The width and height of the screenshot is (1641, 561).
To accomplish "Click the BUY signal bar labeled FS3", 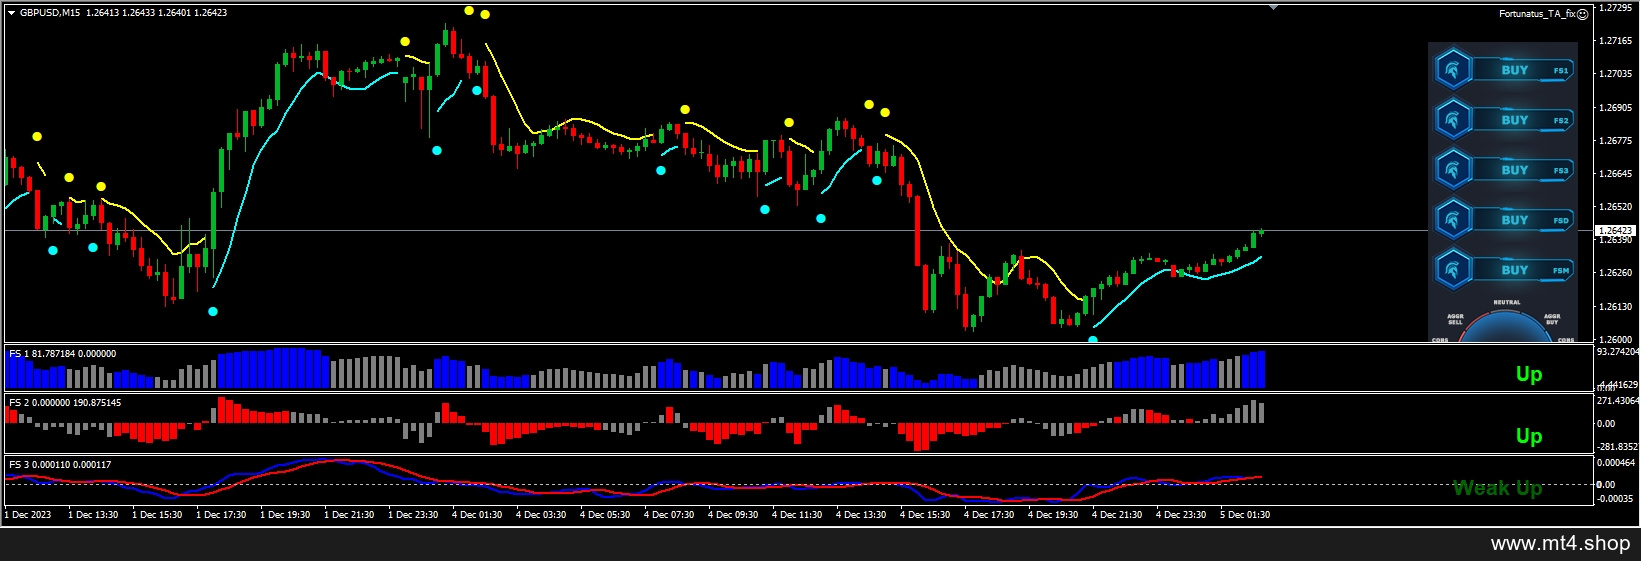I will [x=1523, y=170].
